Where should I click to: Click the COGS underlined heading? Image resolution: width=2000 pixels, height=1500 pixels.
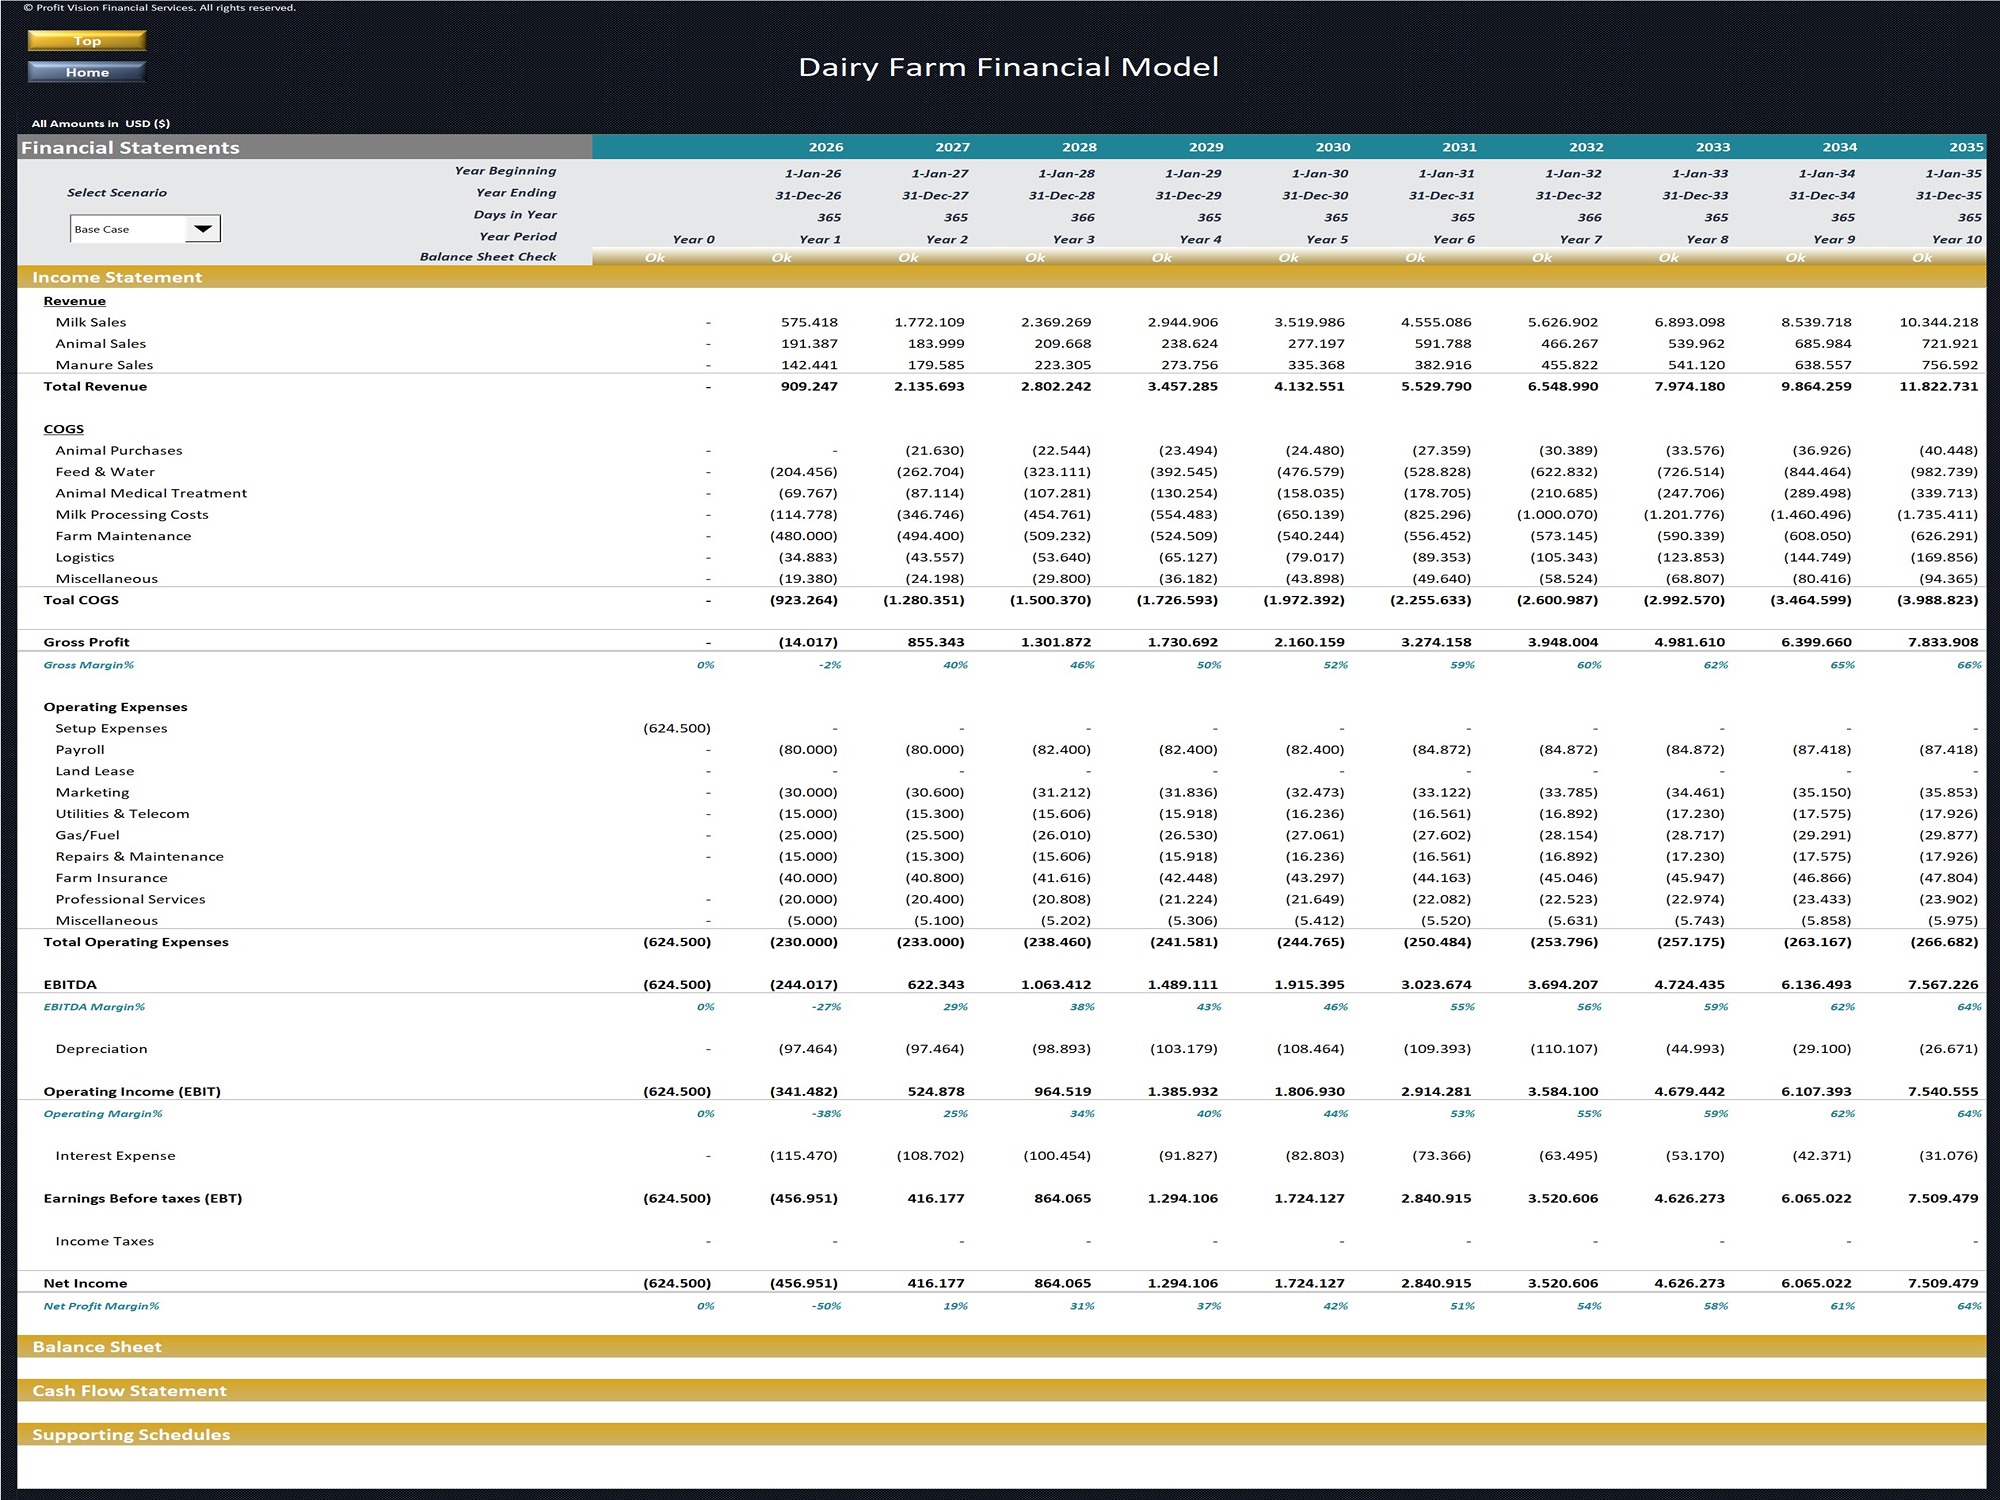point(63,429)
